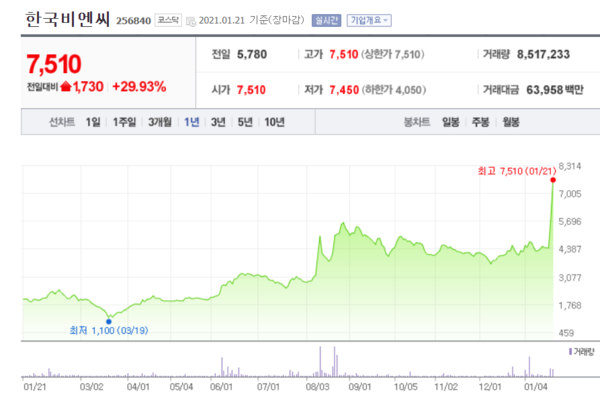Click the change rate +29.93%
This screenshot has height=403, width=600.
(139, 86)
